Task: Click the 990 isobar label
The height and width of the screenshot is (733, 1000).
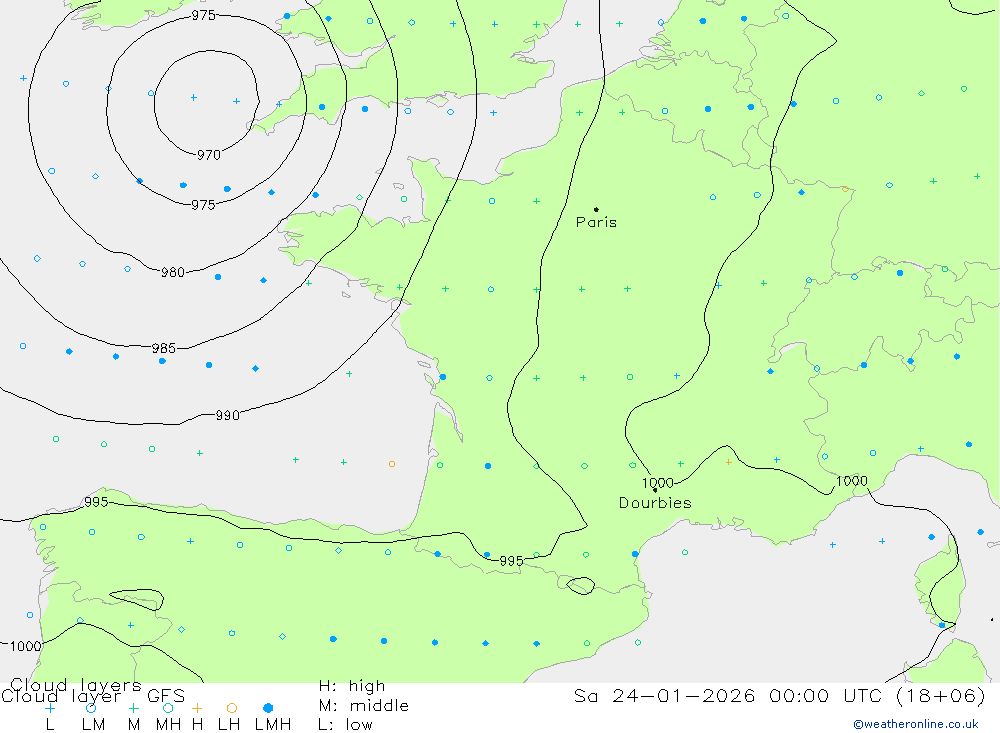Action: point(227,415)
